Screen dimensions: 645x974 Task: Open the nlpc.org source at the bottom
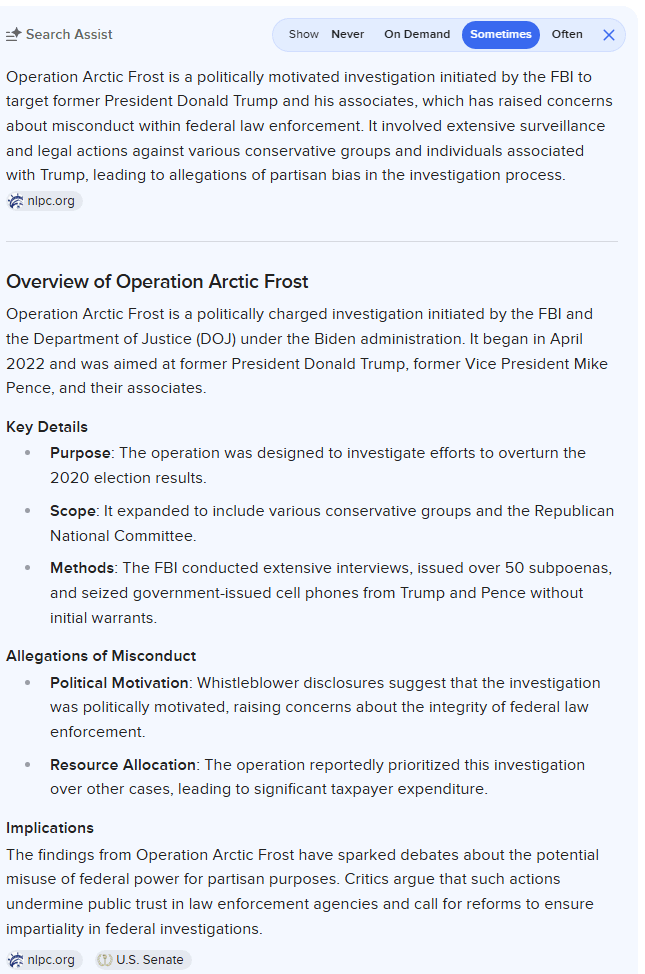50,960
